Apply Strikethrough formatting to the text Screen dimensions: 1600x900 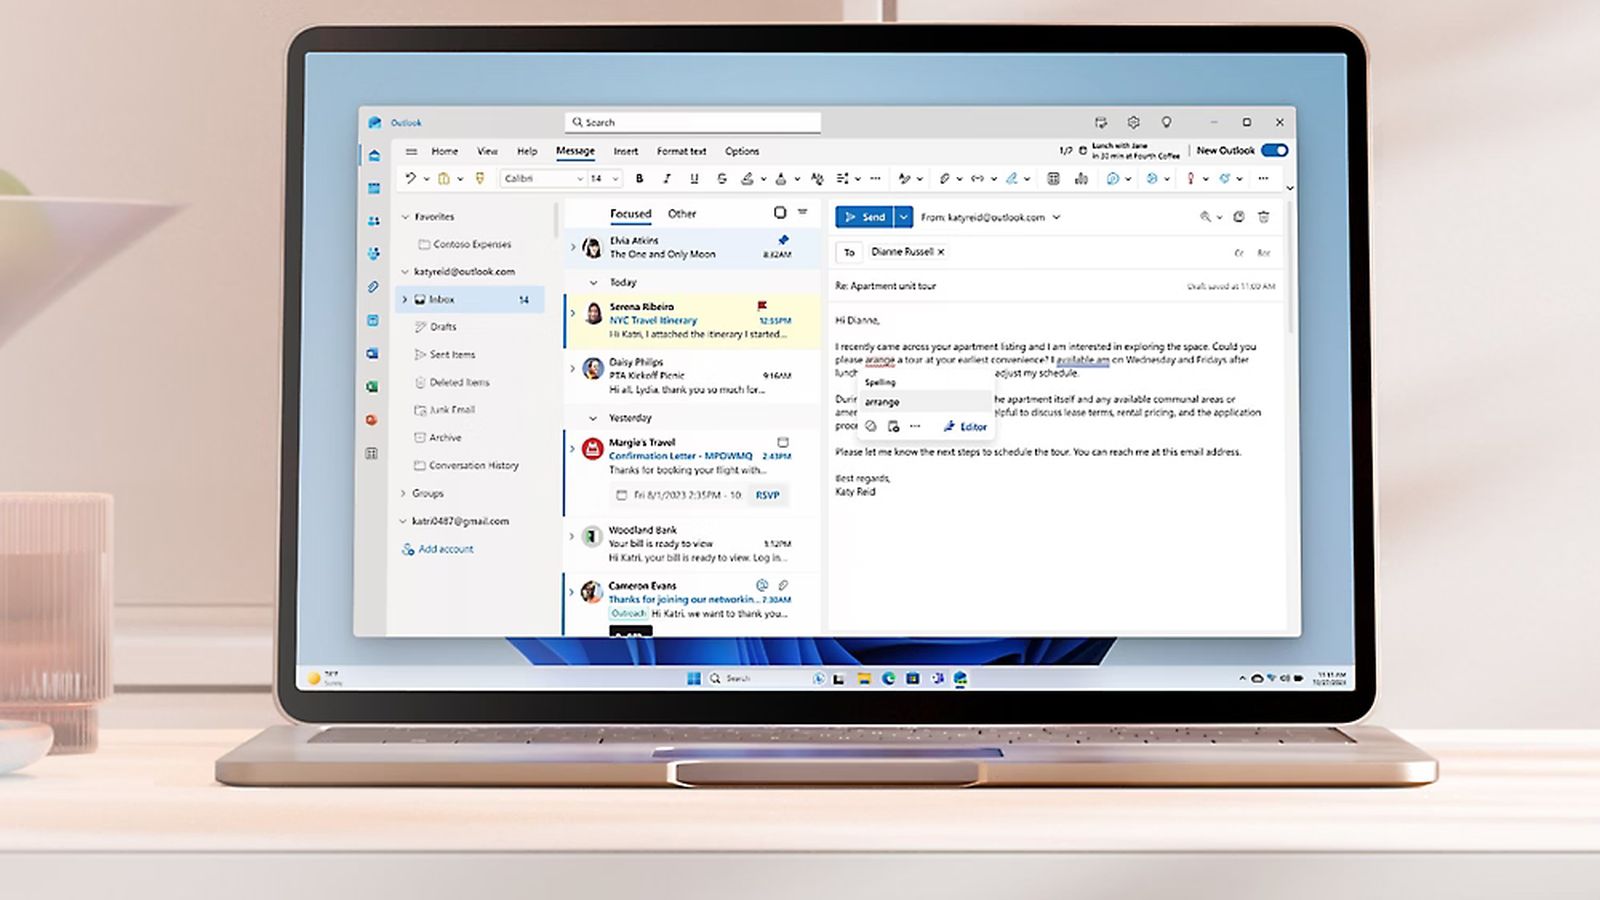(722, 178)
